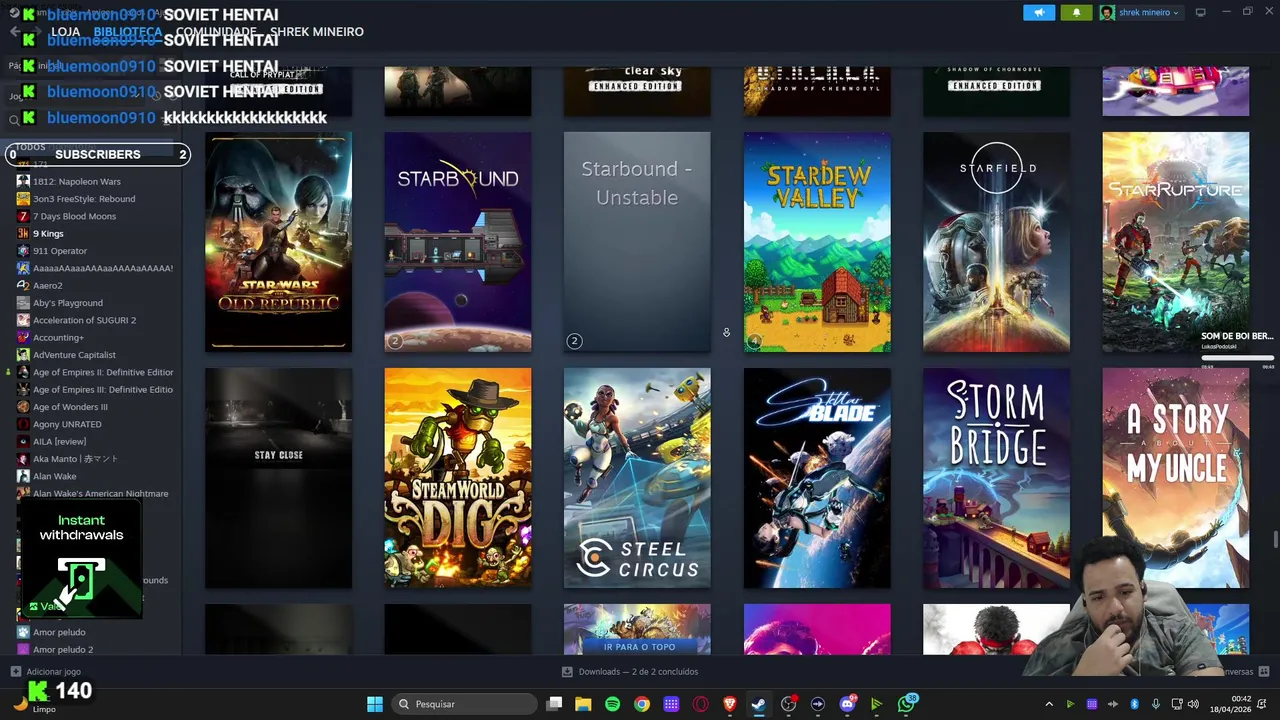Select AdVenture Capitalist in the list

point(74,355)
